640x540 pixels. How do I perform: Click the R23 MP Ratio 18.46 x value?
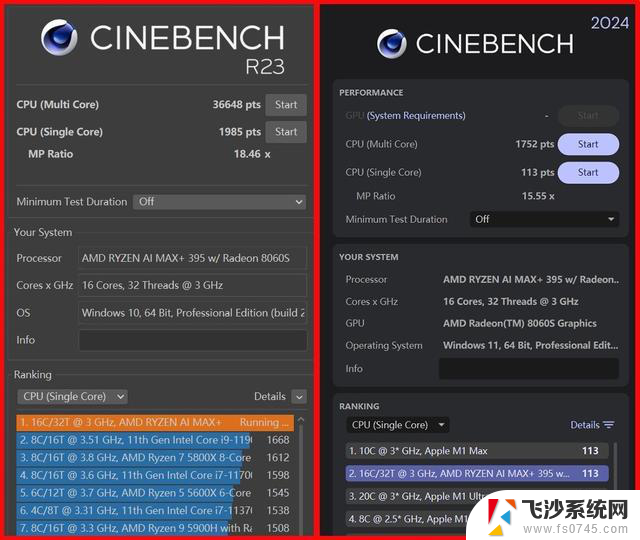tap(252, 154)
